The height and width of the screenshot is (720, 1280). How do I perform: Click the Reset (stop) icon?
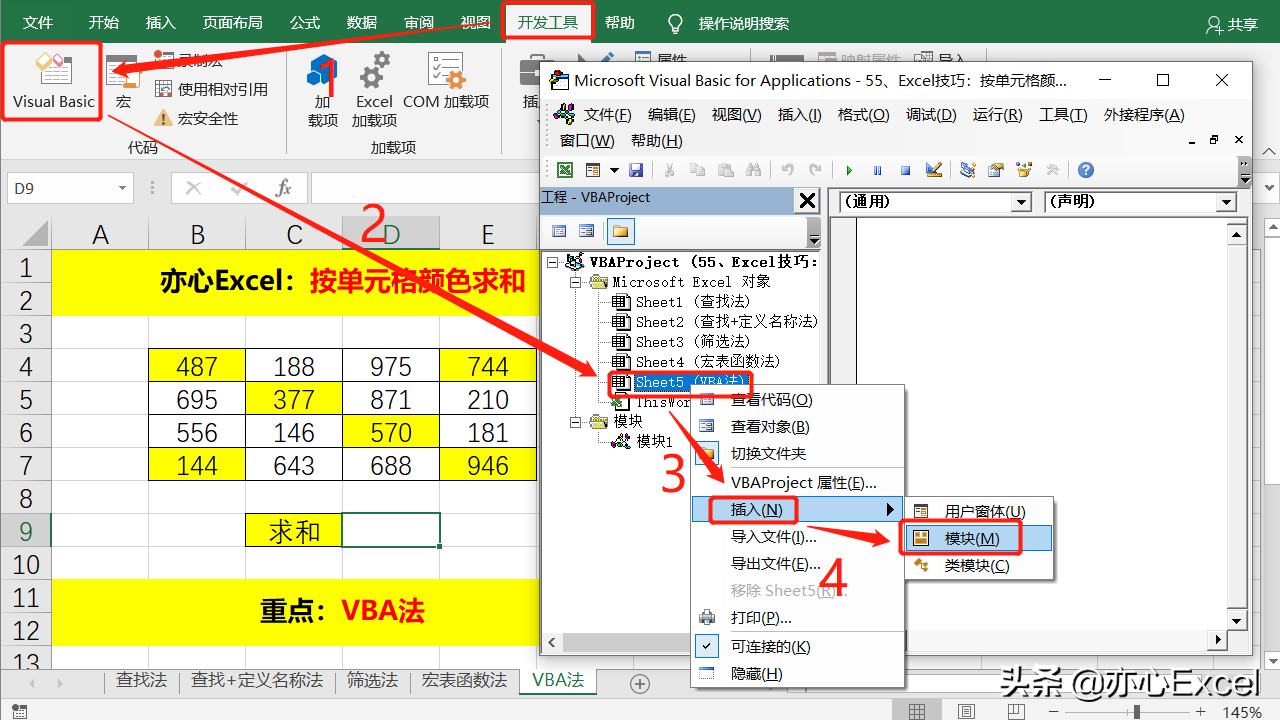(x=906, y=170)
